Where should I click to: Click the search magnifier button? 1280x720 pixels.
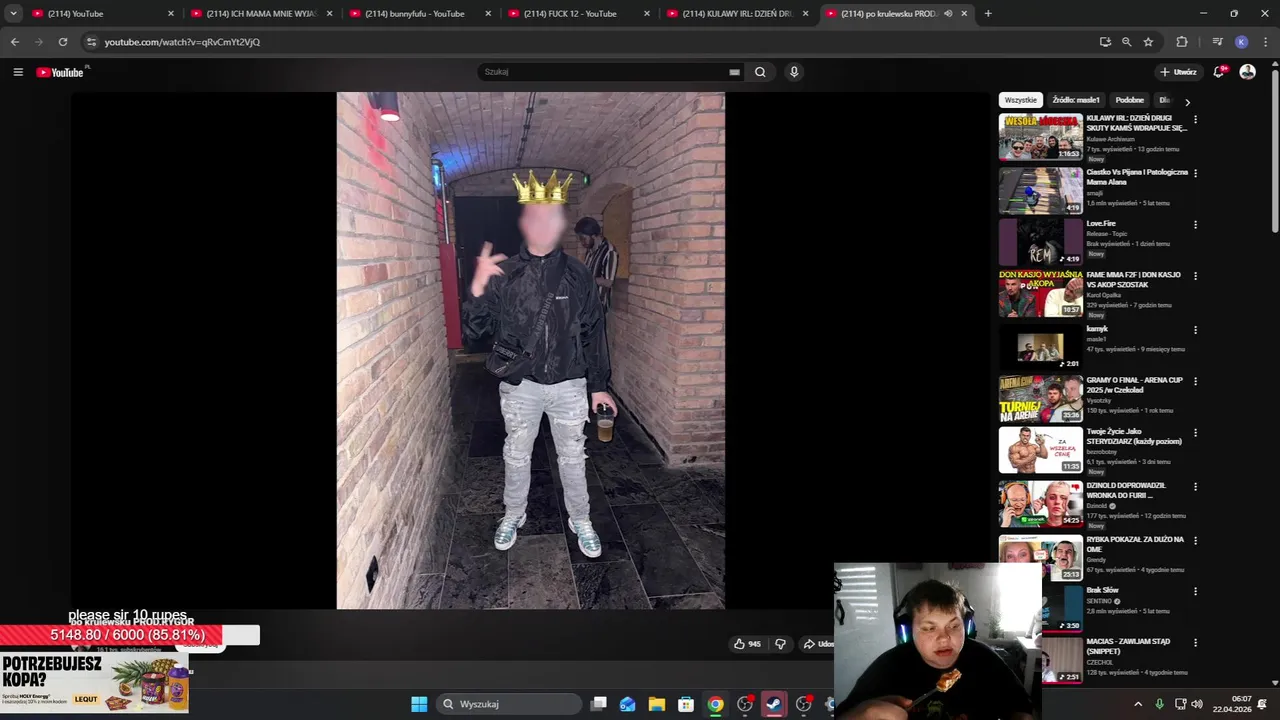760,72
